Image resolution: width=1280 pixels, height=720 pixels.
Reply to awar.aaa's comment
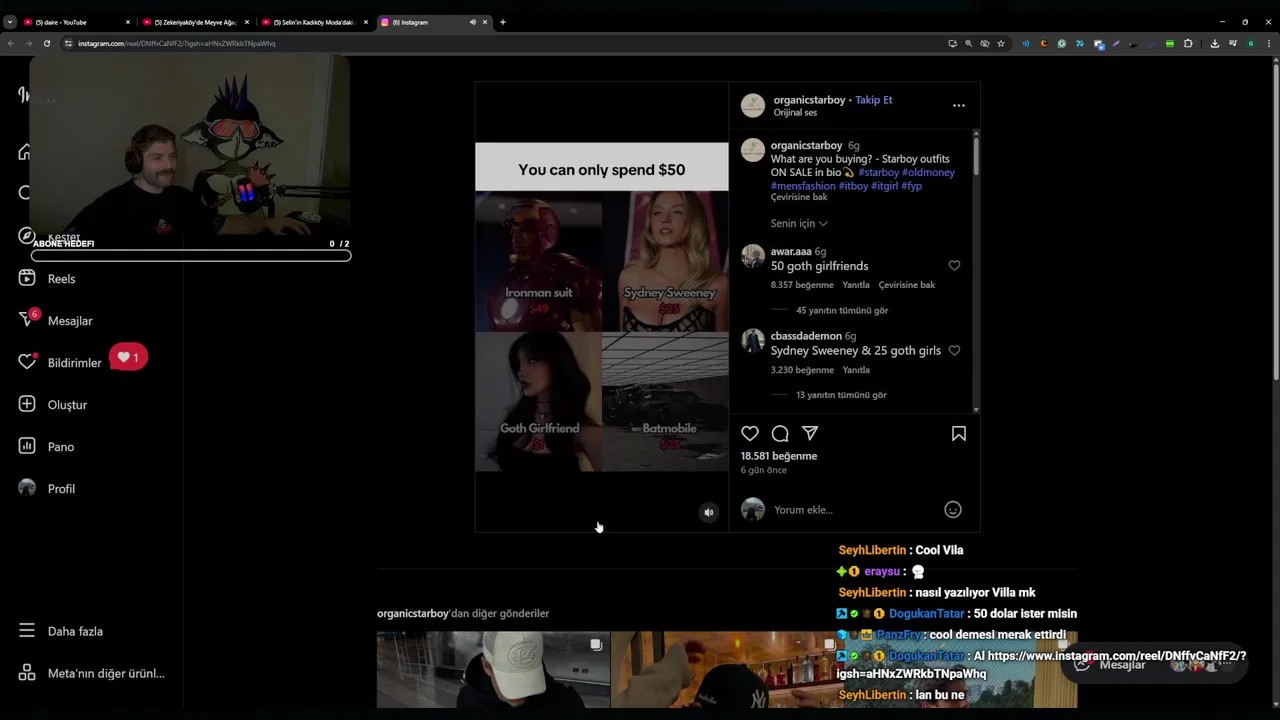(856, 285)
